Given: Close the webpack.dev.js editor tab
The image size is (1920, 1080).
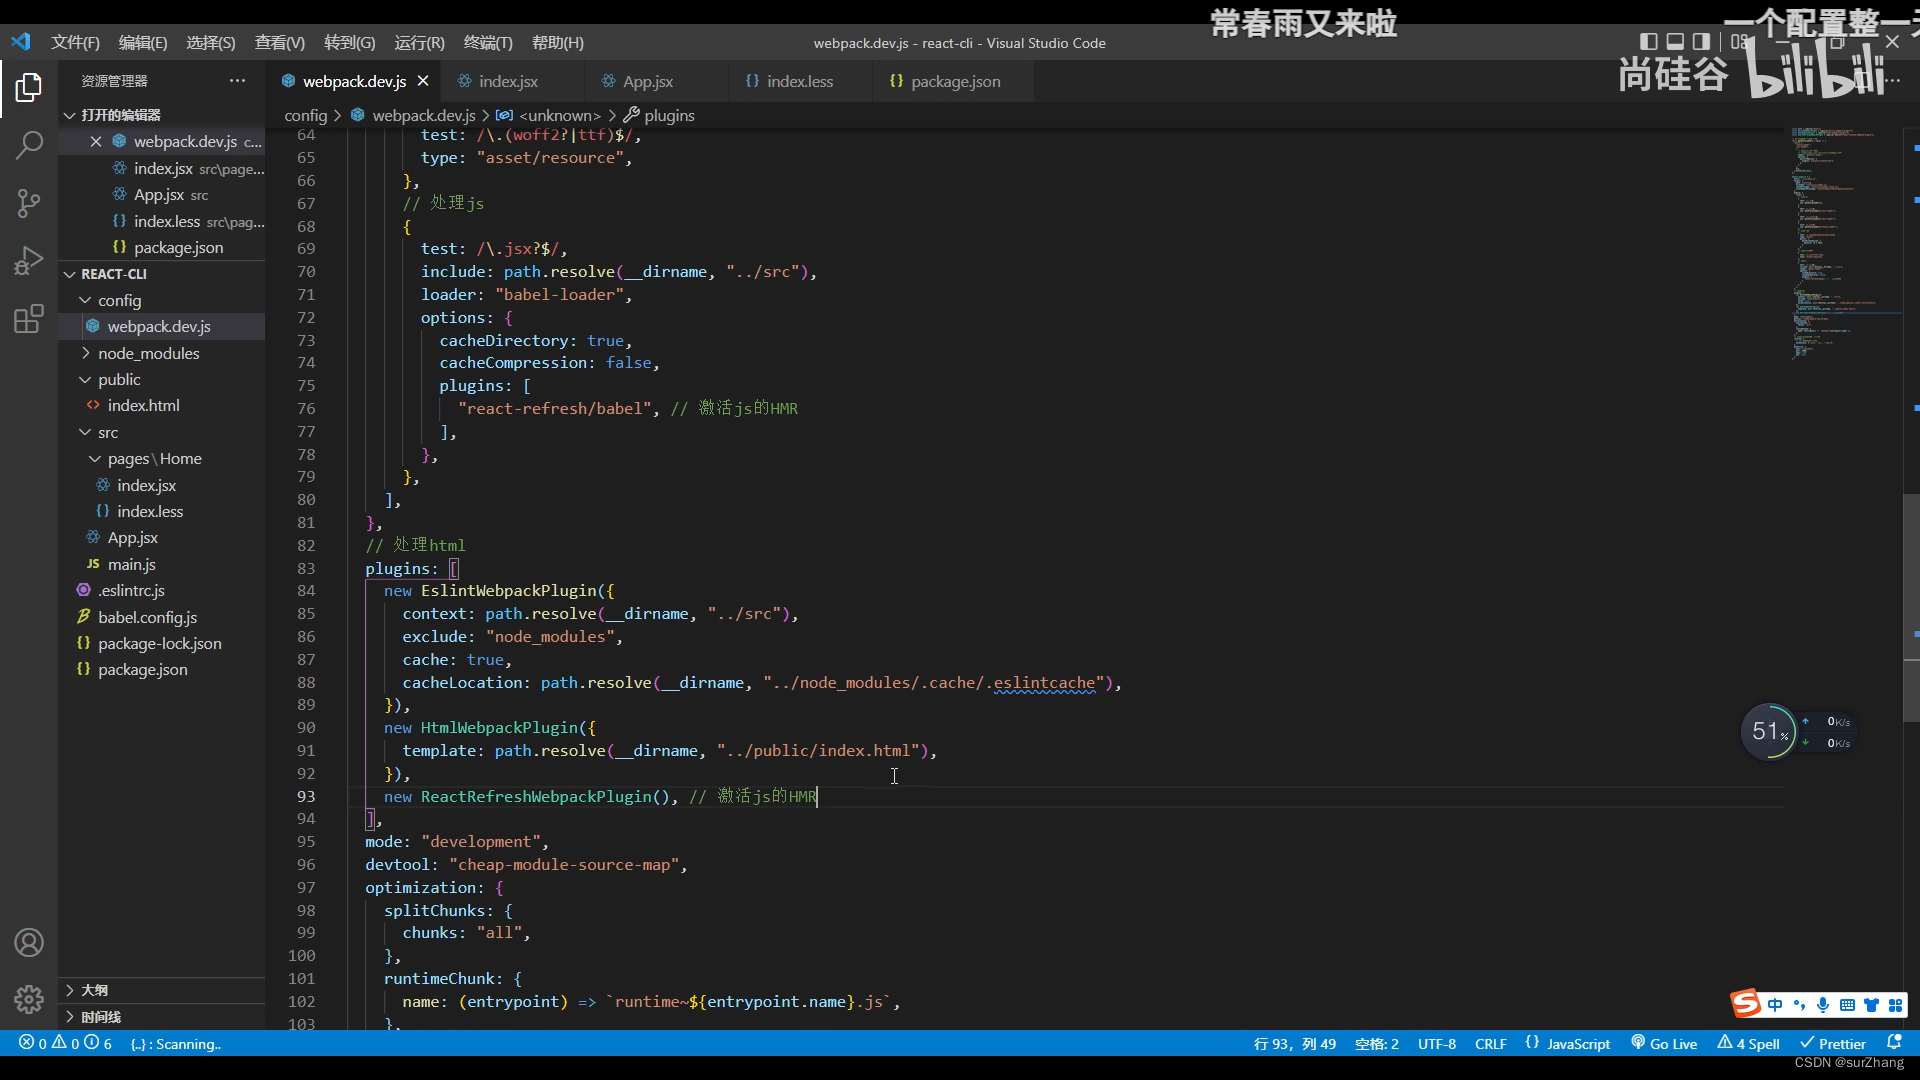Looking at the screenshot, I should 423,81.
